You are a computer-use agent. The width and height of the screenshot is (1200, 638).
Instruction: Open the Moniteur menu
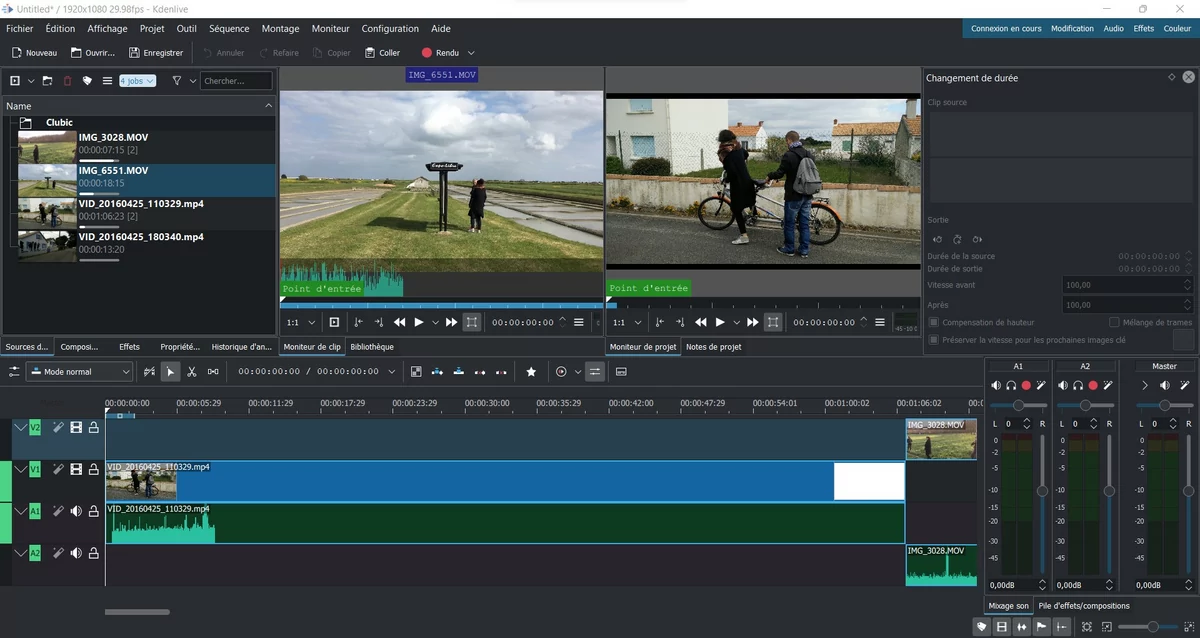point(330,29)
